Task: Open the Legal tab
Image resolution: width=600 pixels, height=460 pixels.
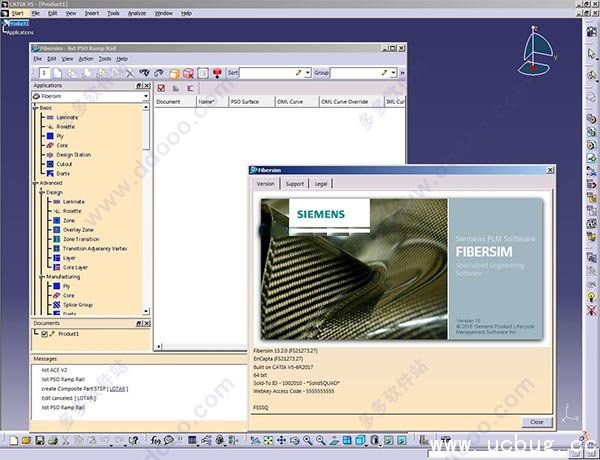Action: [321, 184]
